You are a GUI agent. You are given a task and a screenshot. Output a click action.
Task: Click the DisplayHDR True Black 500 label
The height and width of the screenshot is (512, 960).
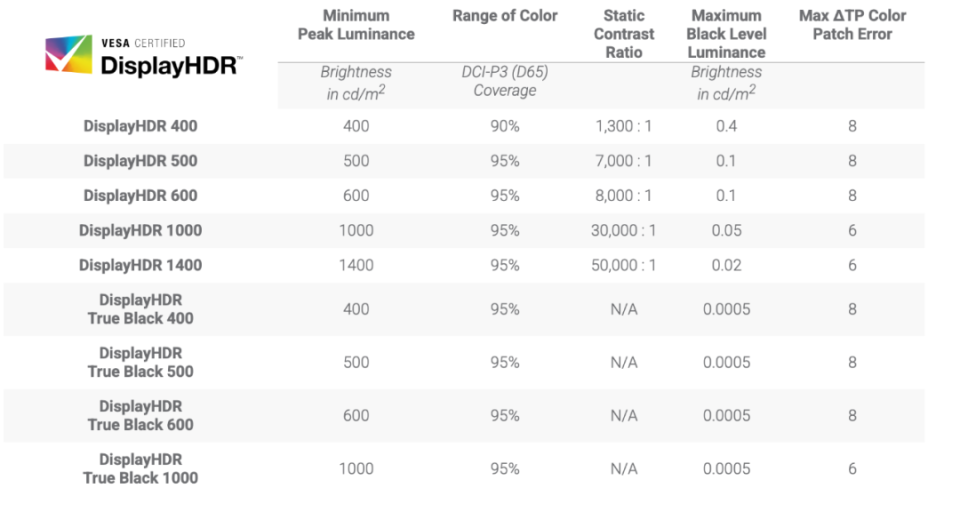coord(140,362)
